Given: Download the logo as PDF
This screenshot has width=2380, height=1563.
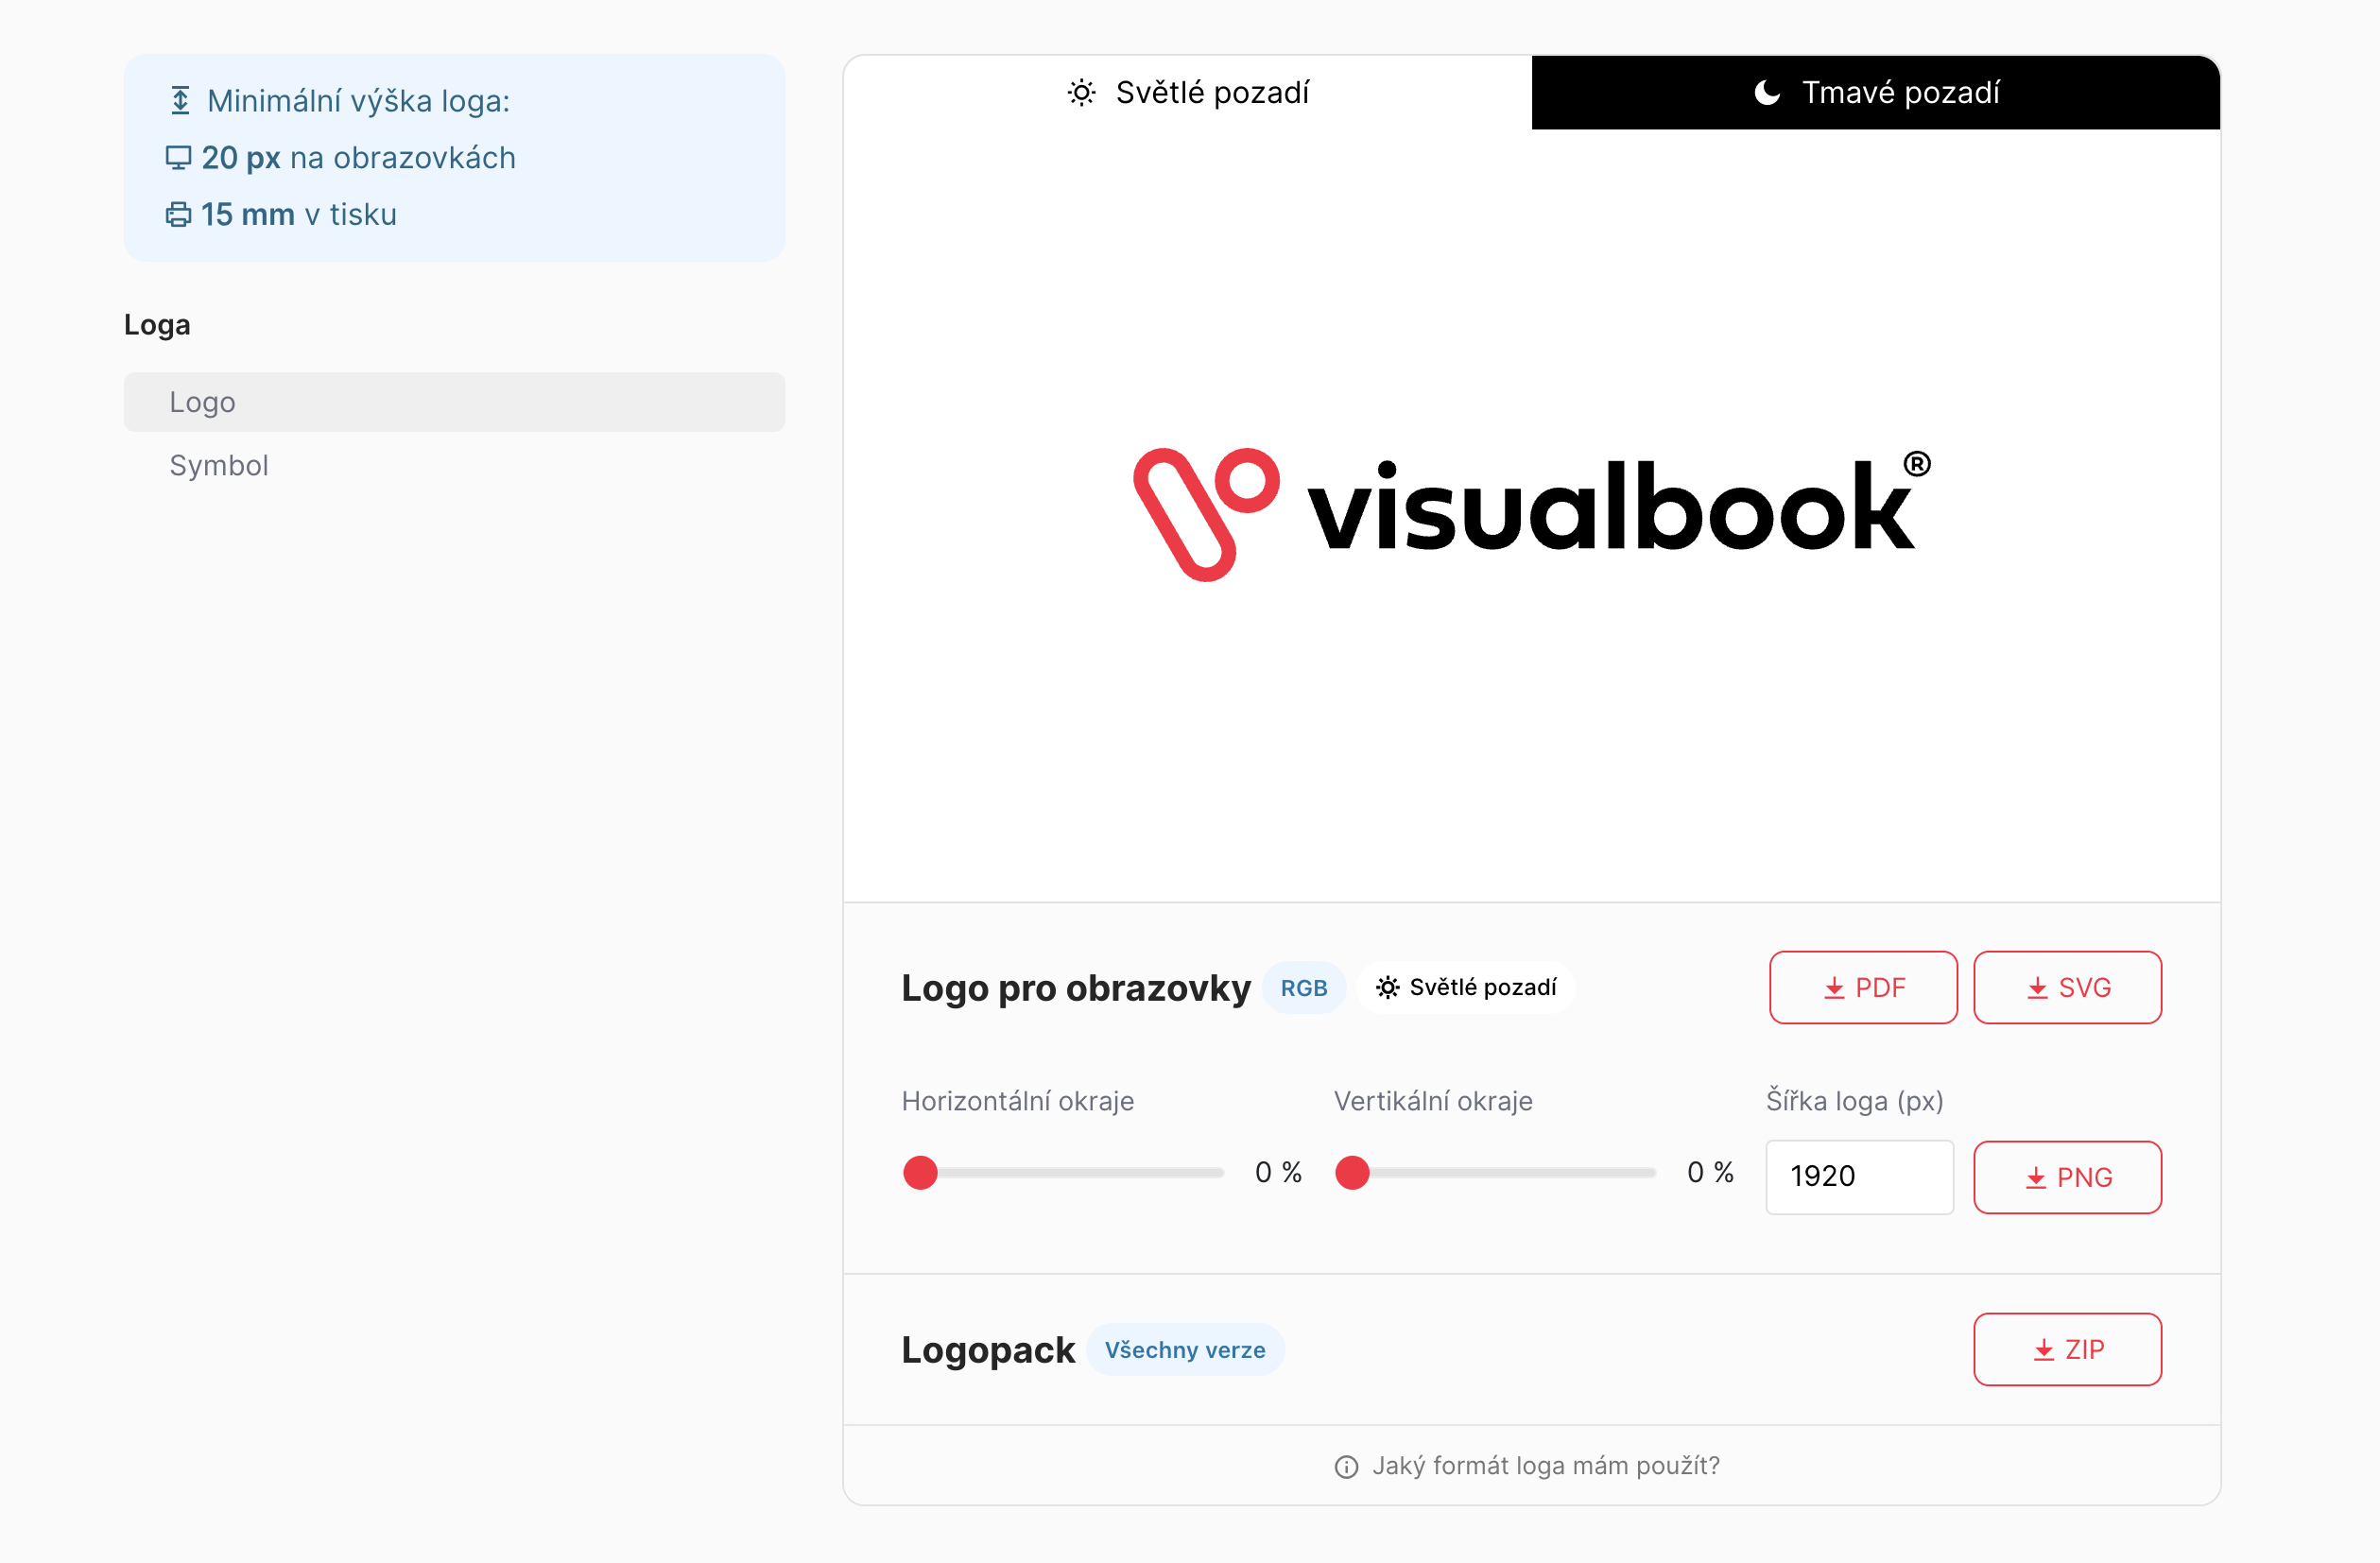Looking at the screenshot, I should tap(1863, 987).
